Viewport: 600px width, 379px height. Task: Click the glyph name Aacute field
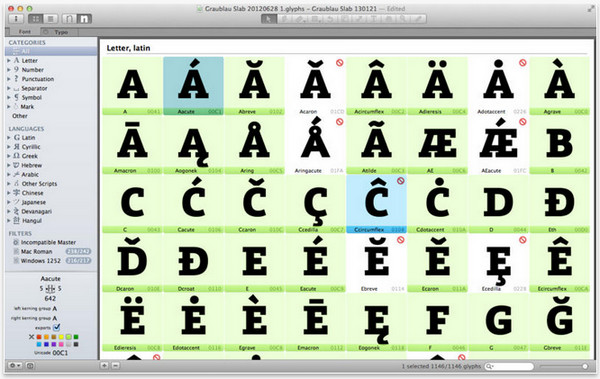click(x=51, y=279)
